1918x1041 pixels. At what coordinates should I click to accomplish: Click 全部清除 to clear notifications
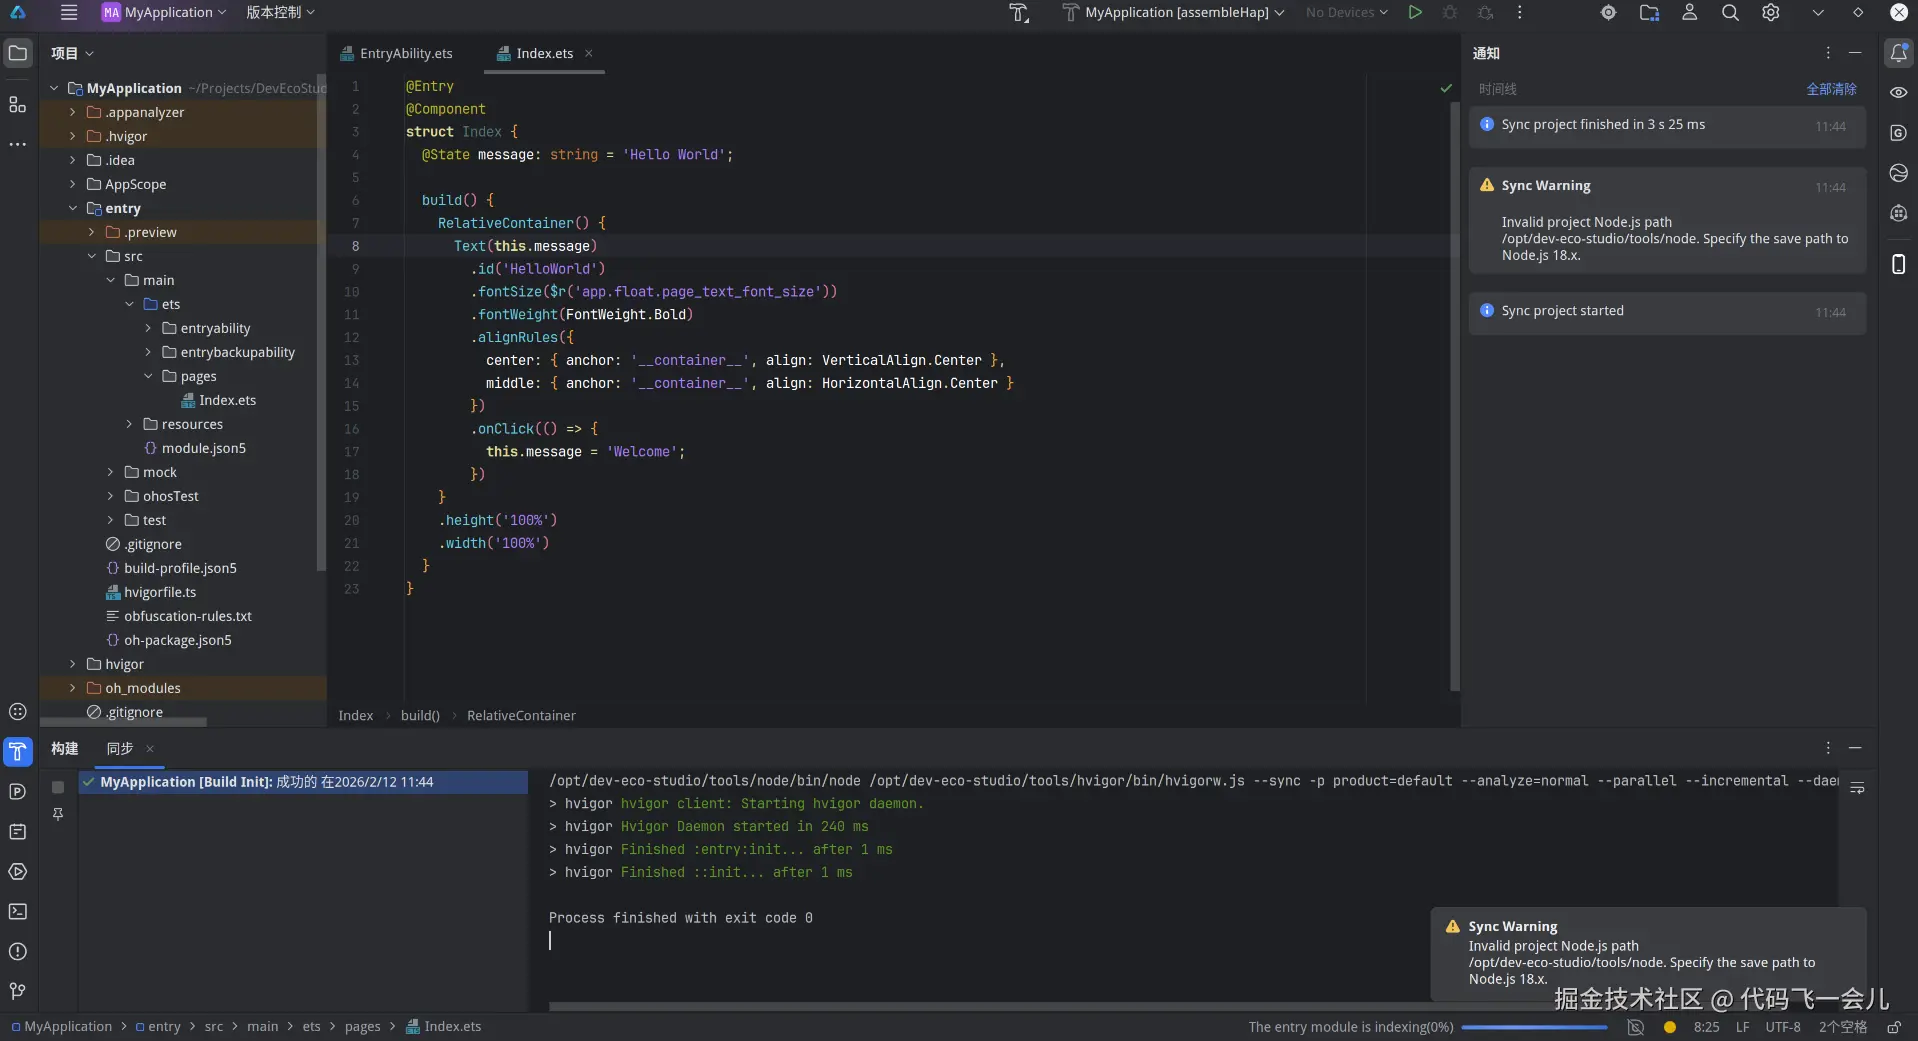click(1830, 89)
